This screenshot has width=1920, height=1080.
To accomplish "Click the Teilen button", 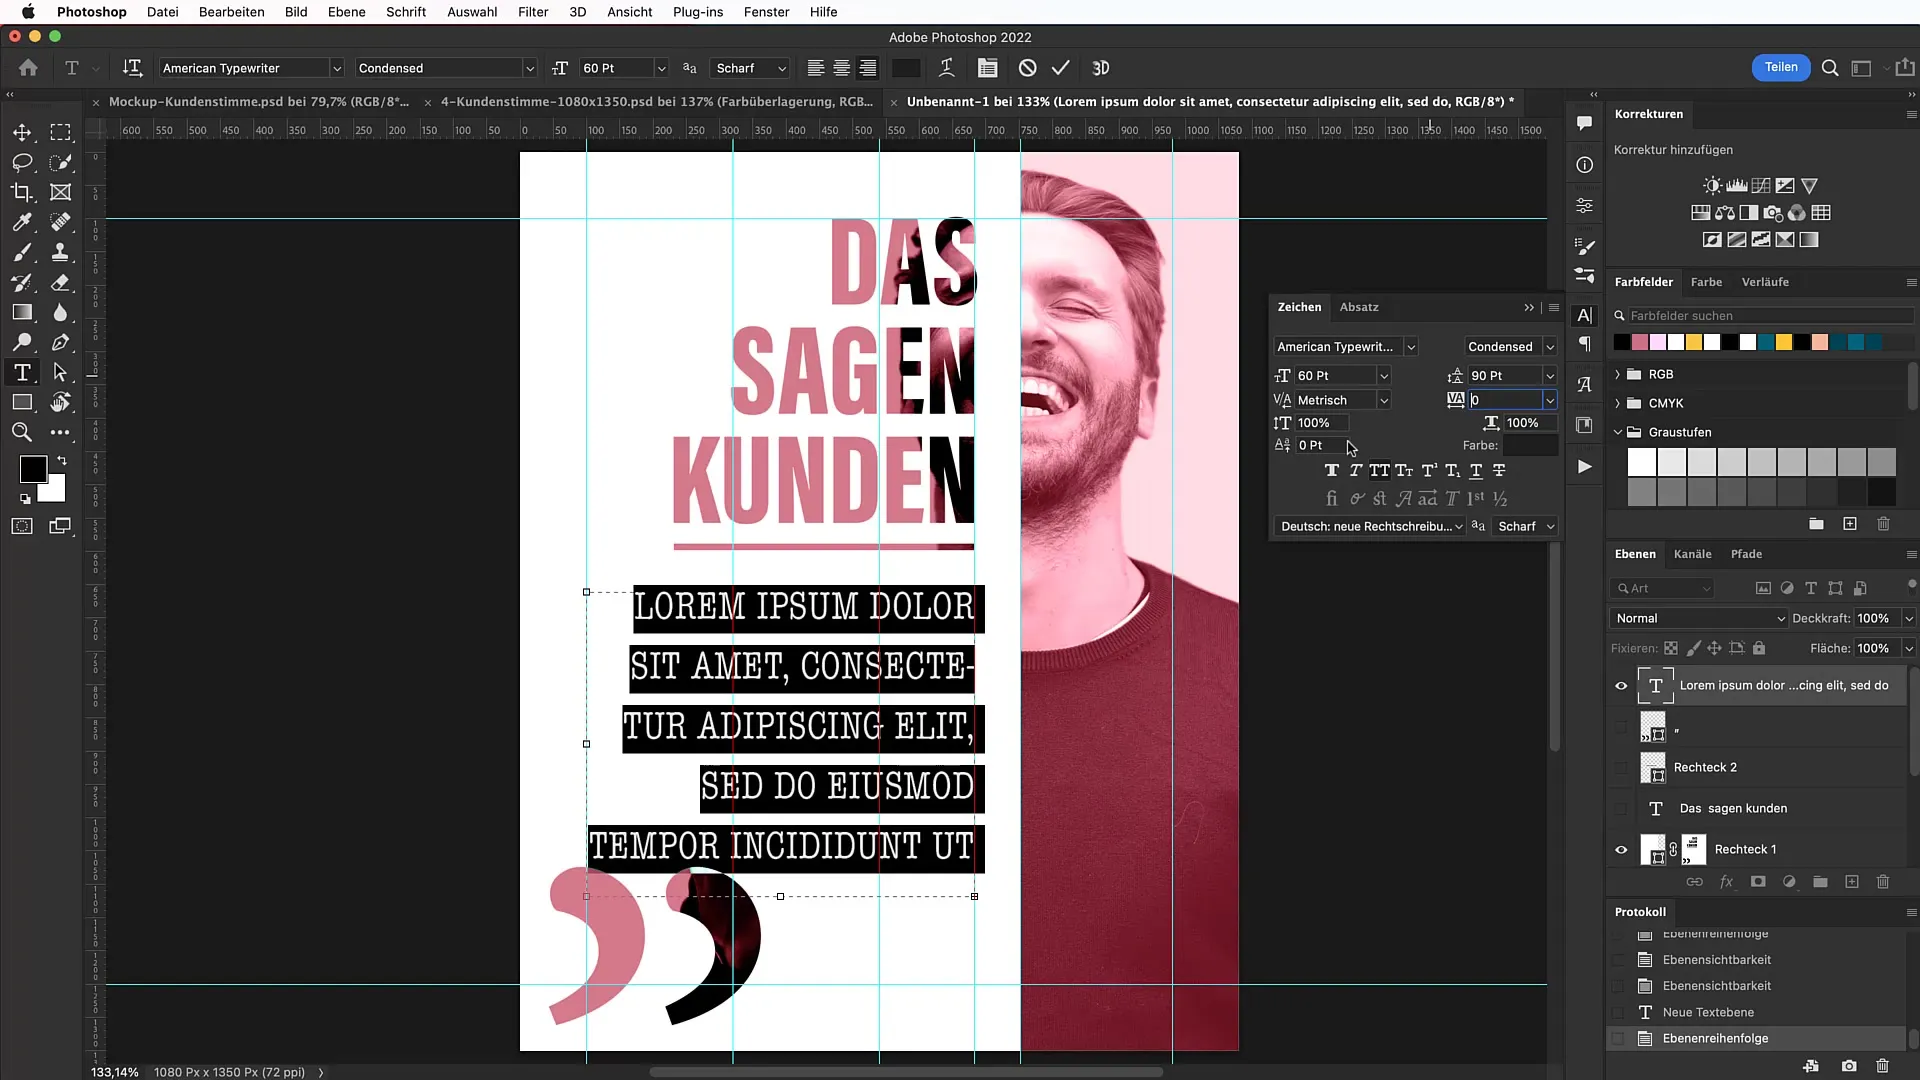I will [1780, 67].
